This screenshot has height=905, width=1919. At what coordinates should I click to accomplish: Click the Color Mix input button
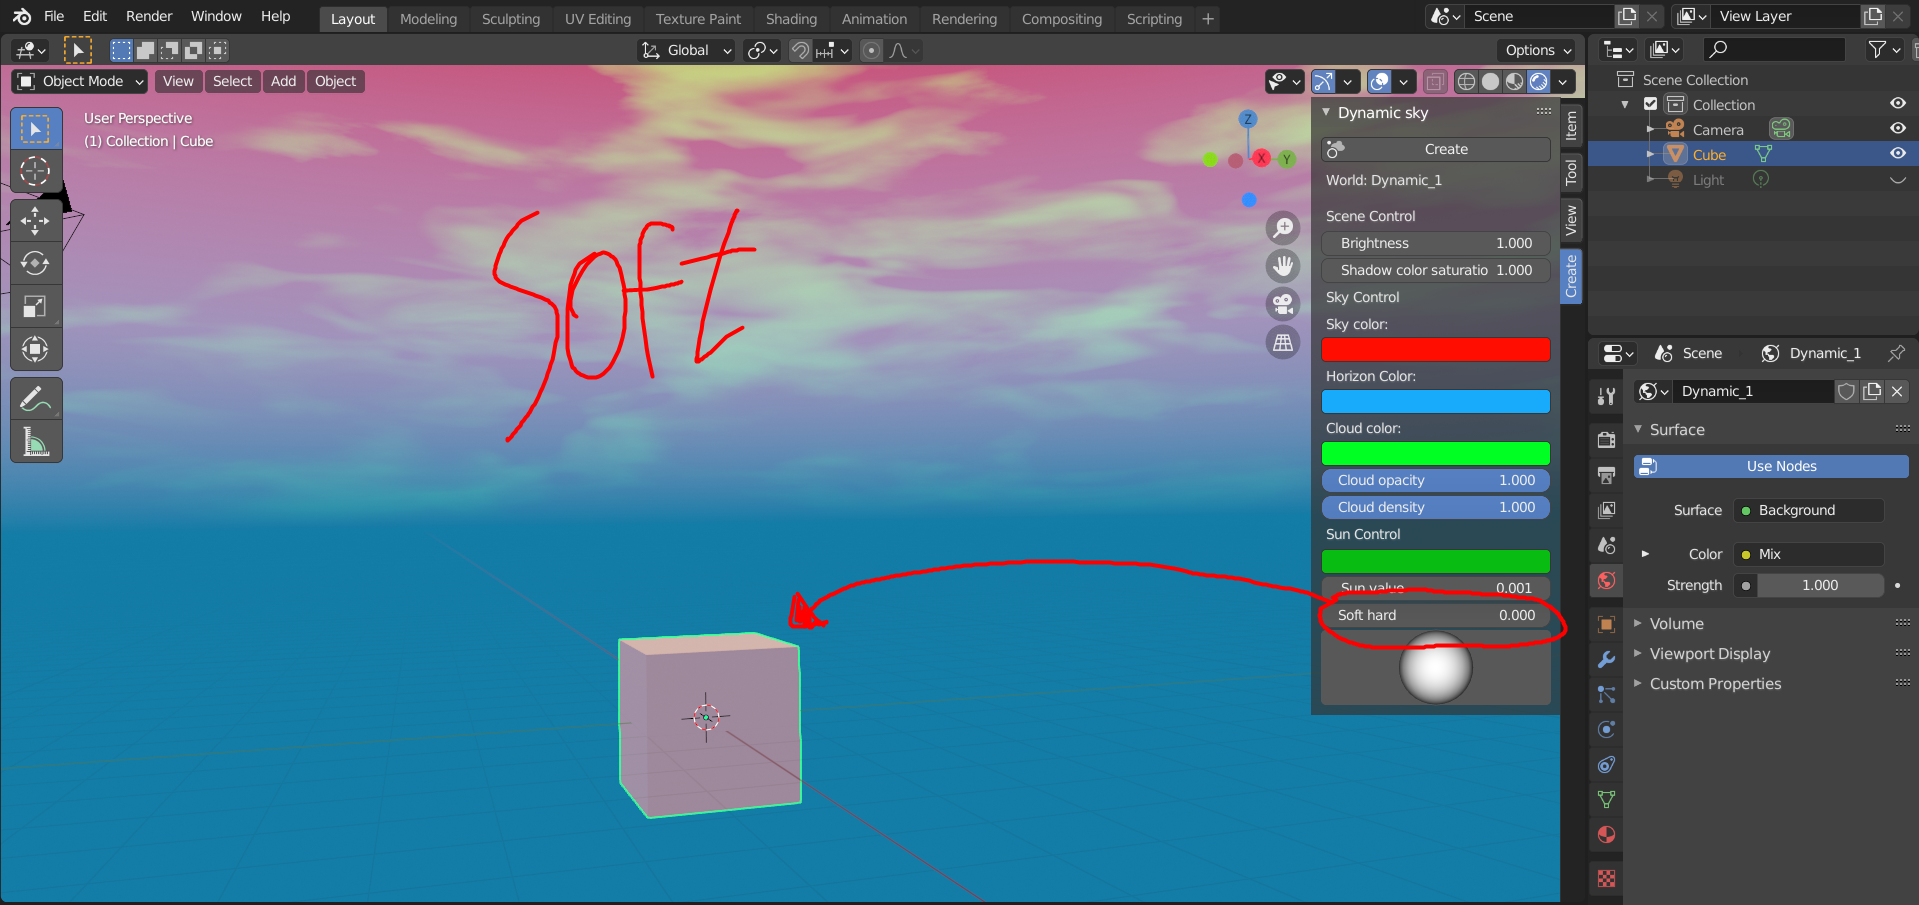click(1809, 554)
